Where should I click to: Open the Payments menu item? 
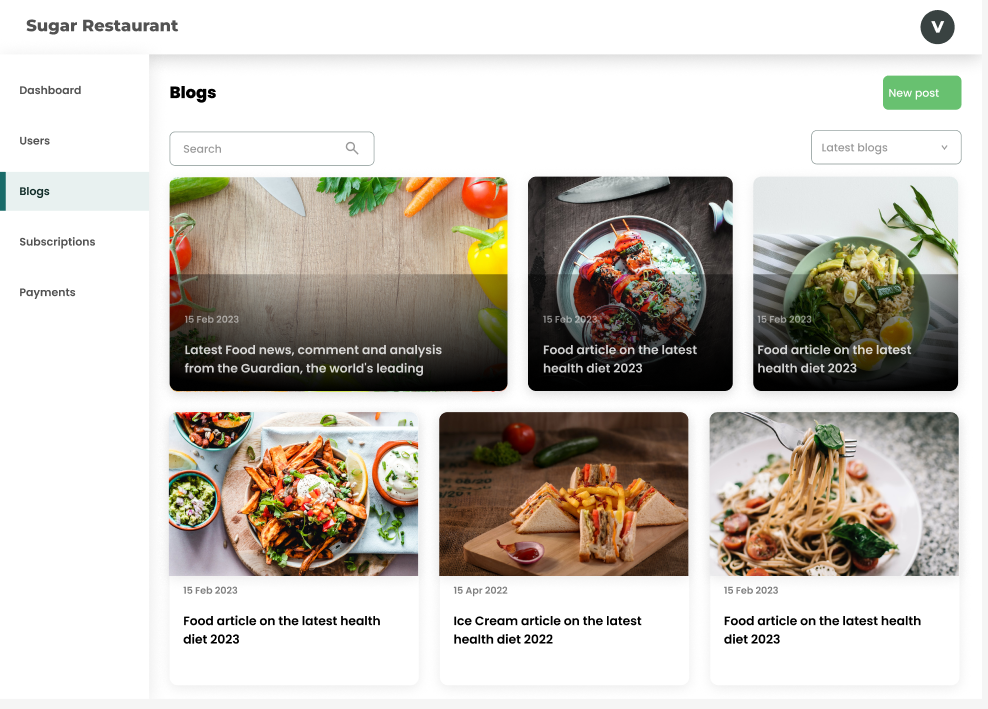[47, 292]
